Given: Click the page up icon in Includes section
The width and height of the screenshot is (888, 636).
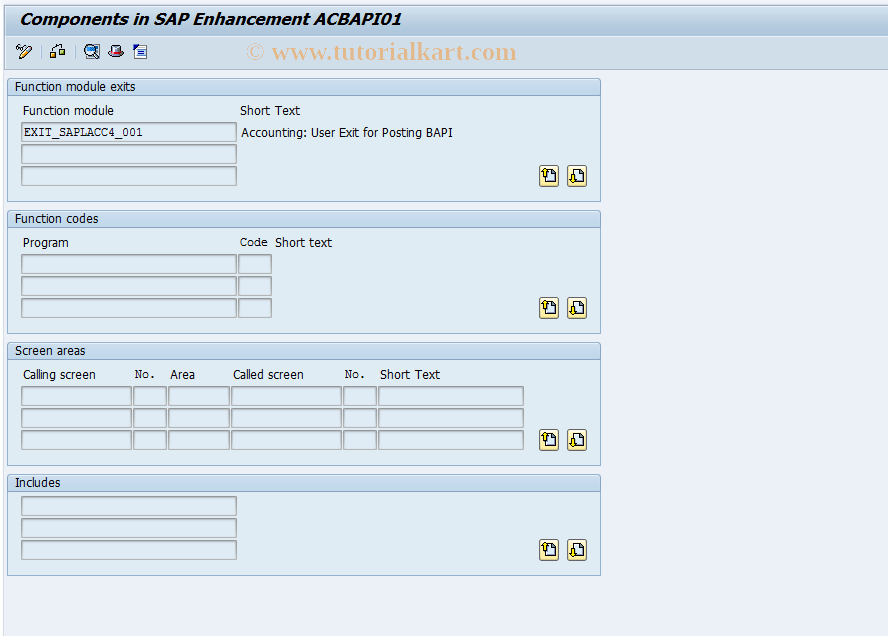Looking at the screenshot, I should click(x=548, y=549).
